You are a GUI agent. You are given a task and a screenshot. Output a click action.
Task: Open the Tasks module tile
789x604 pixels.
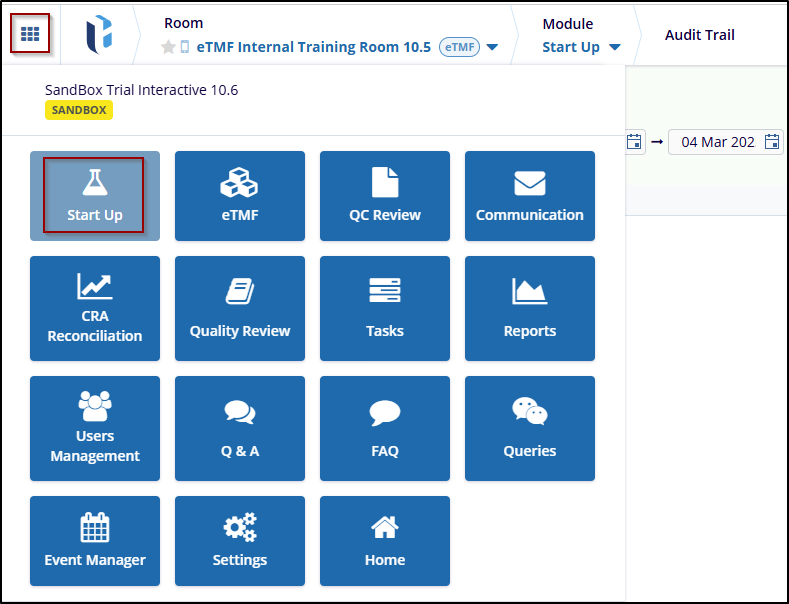coord(384,308)
